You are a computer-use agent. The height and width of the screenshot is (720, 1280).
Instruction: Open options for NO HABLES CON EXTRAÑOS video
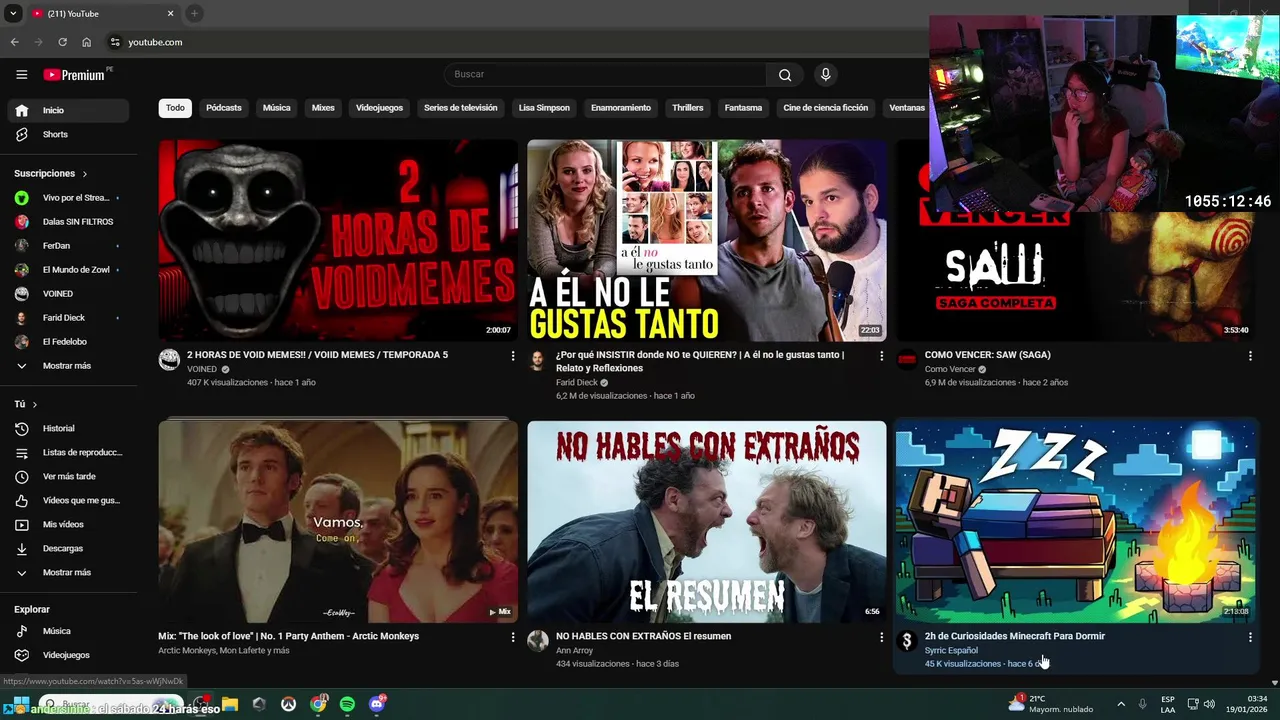coord(881,637)
